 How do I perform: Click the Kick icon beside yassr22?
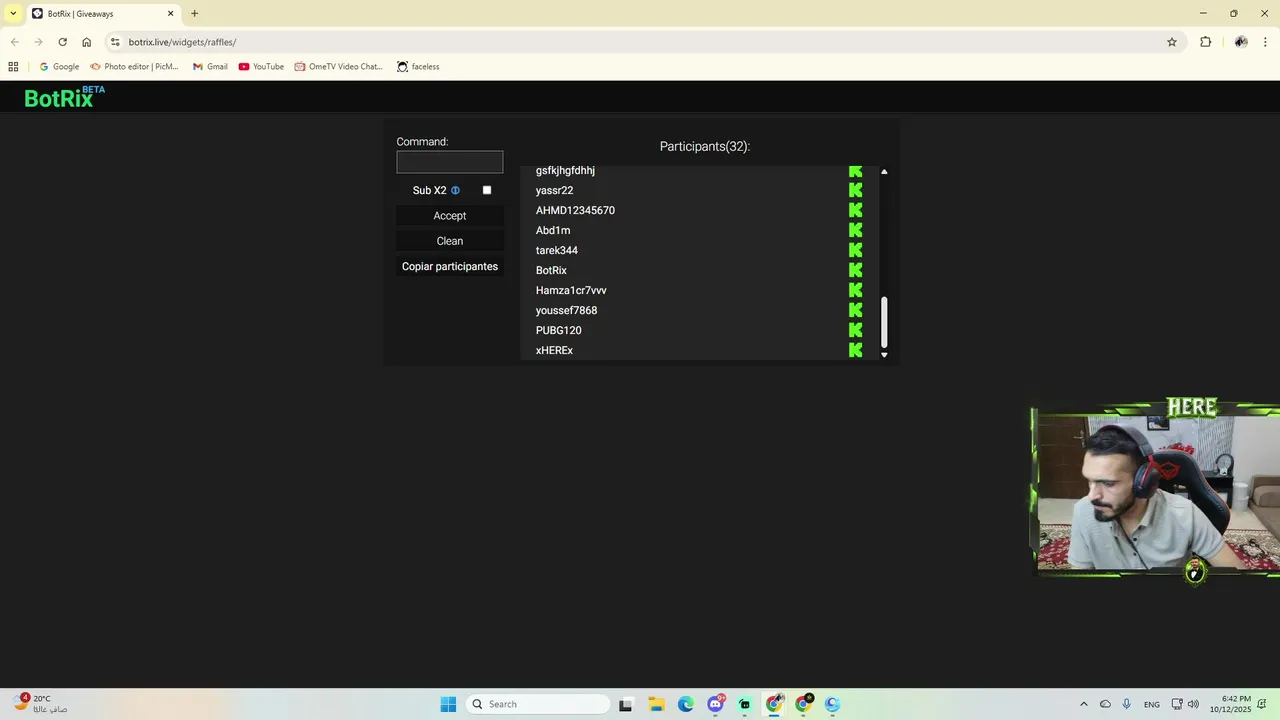pyautogui.click(x=855, y=190)
